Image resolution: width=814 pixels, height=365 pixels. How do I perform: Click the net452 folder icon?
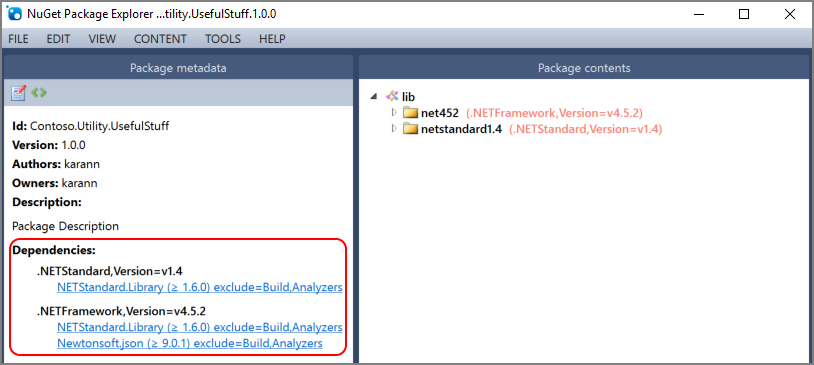pos(410,113)
